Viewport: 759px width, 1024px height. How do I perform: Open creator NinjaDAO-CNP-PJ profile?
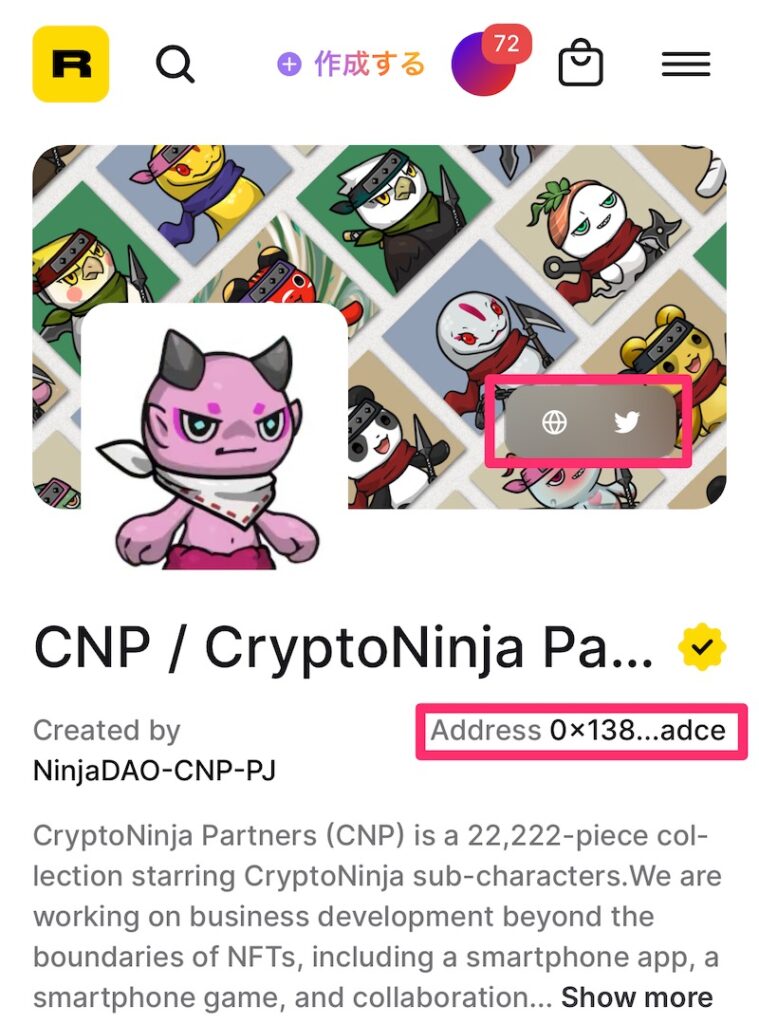(x=154, y=771)
